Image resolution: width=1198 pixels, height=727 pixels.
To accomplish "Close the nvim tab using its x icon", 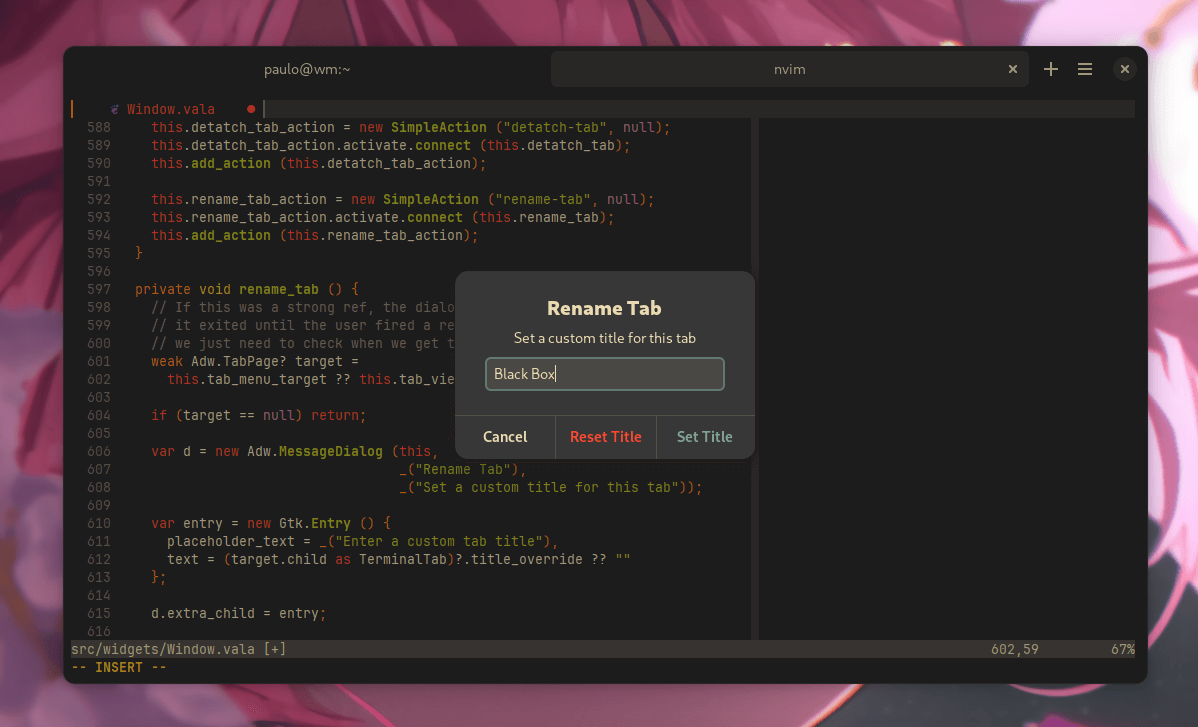I will click(1012, 69).
